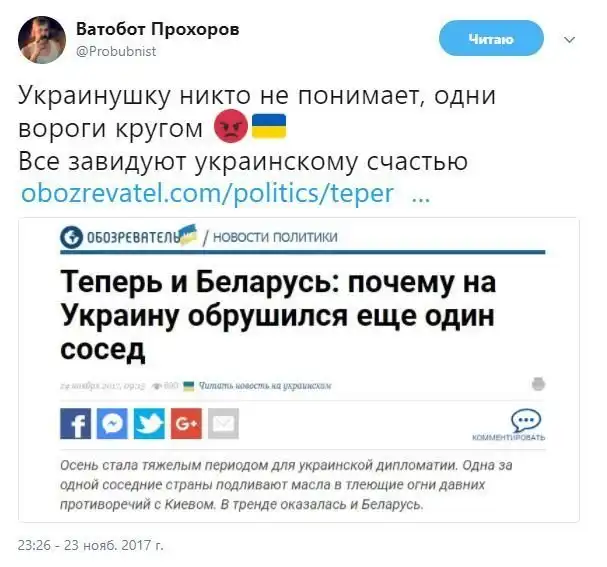
Task: Toggle the Читаю follow button
Action: 491,39
